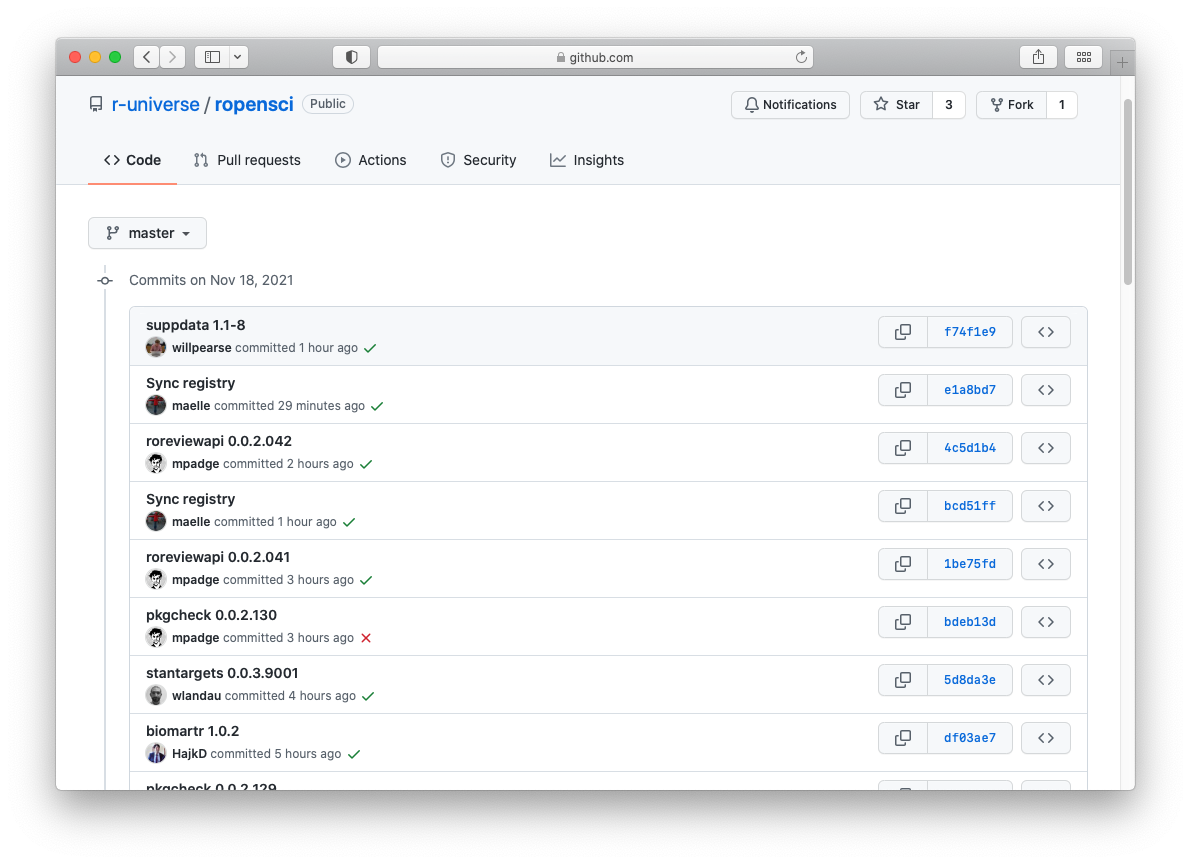Open stantargets 0.0.3.9001 commit message

[x=222, y=673]
